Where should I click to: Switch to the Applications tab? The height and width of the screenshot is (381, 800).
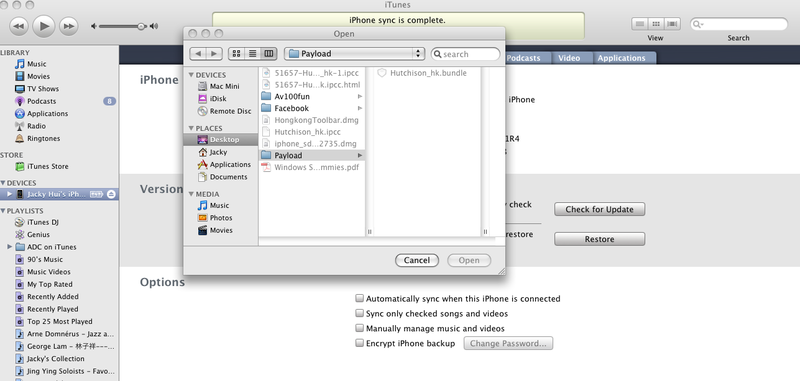coord(621,58)
